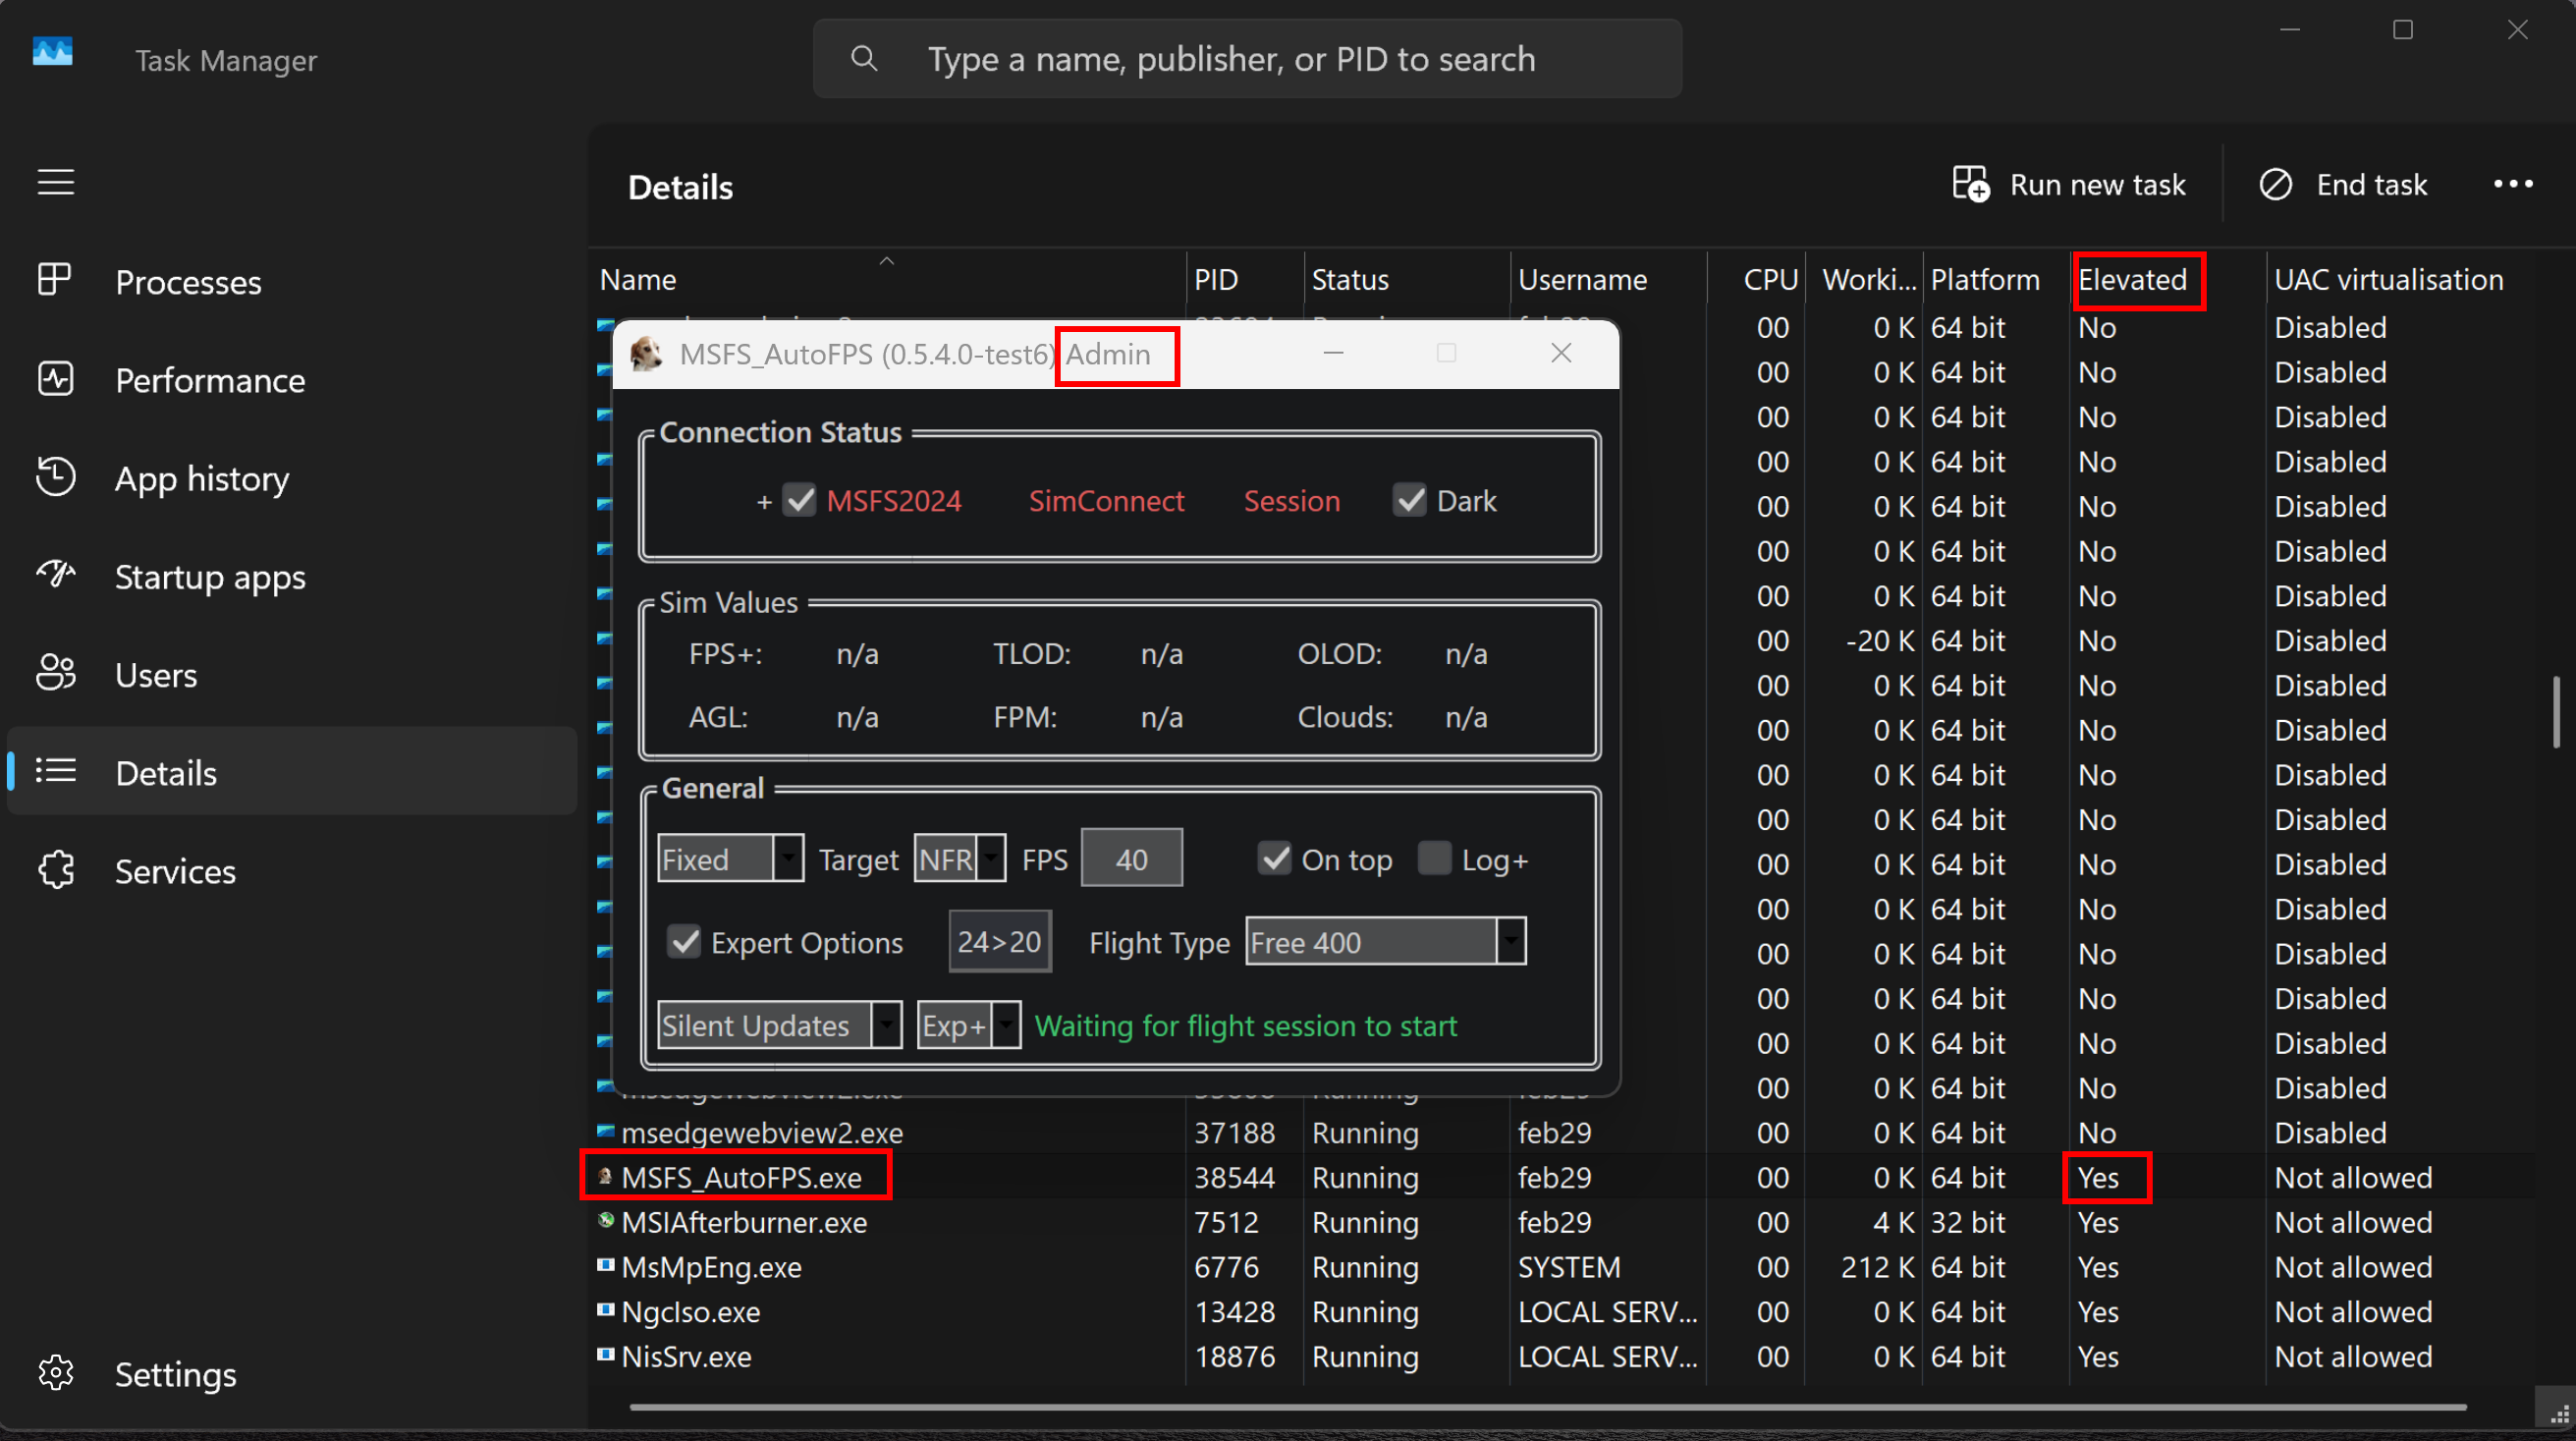Open the NFR target dropdown
The image size is (2576, 1441).
pos(960,858)
